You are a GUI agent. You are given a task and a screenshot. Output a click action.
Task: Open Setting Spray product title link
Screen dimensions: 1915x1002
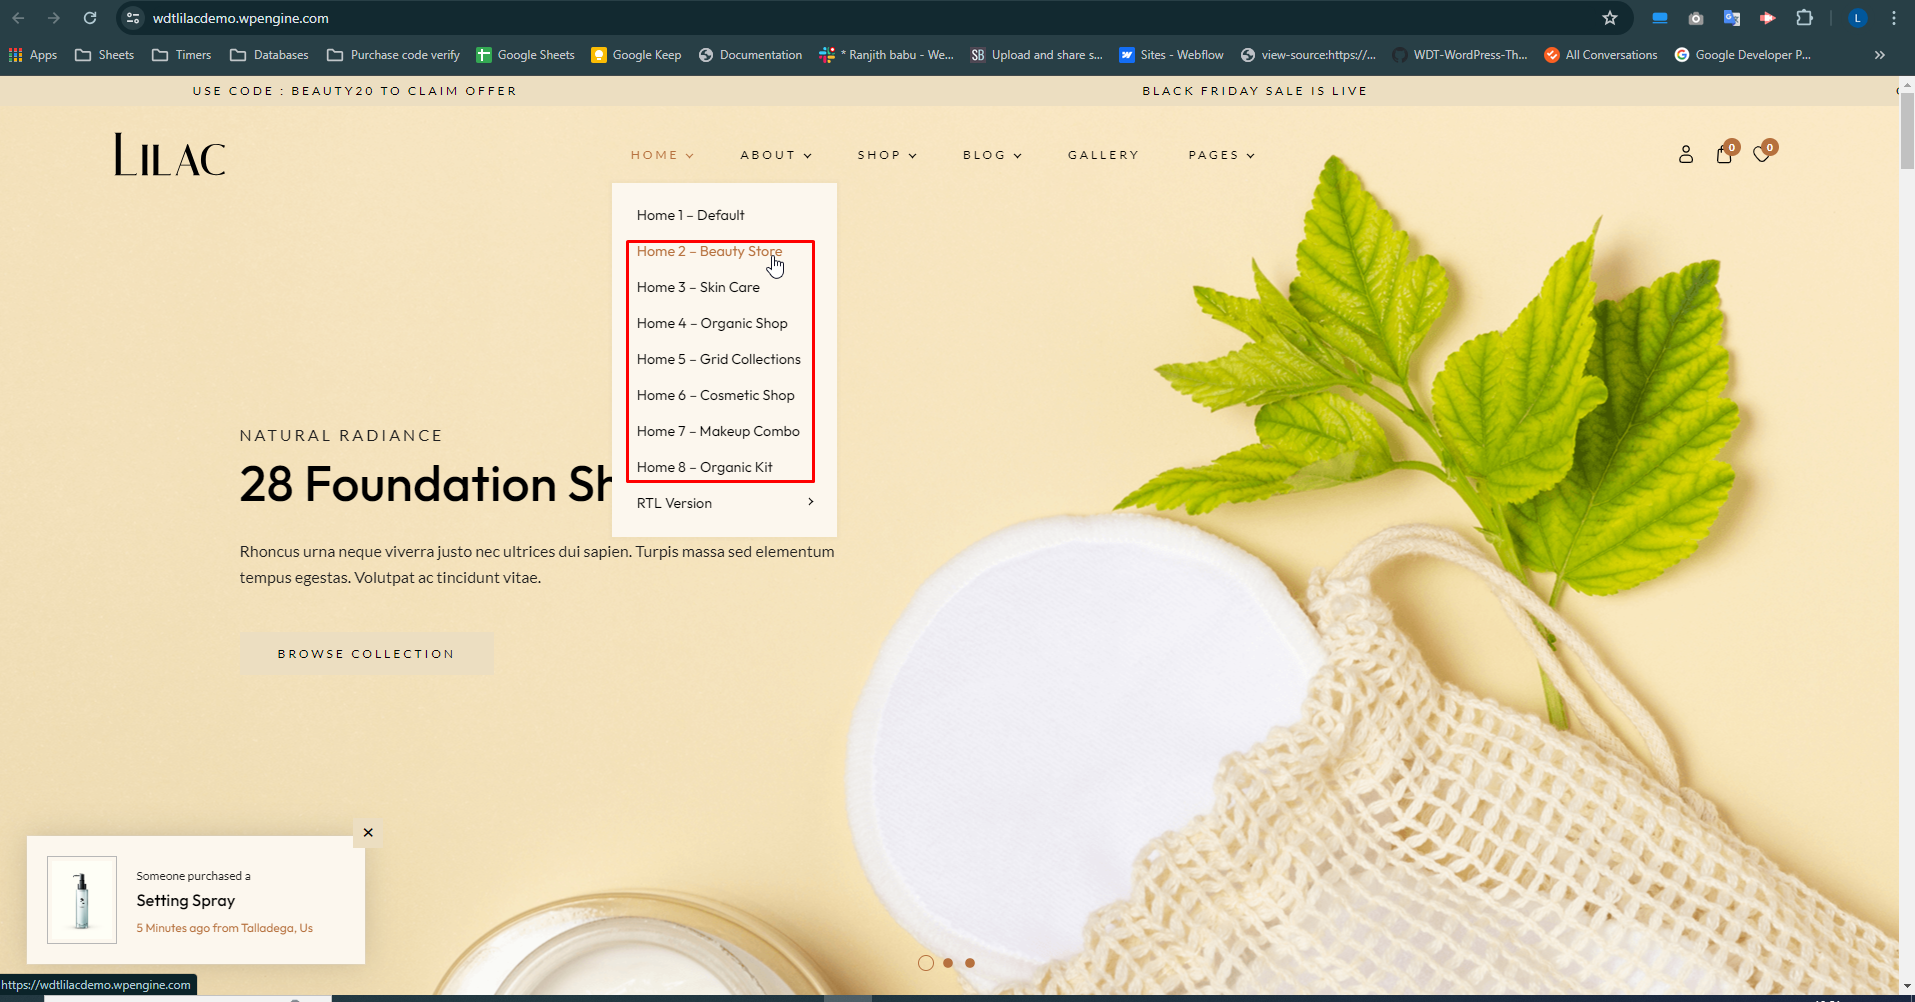186,901
